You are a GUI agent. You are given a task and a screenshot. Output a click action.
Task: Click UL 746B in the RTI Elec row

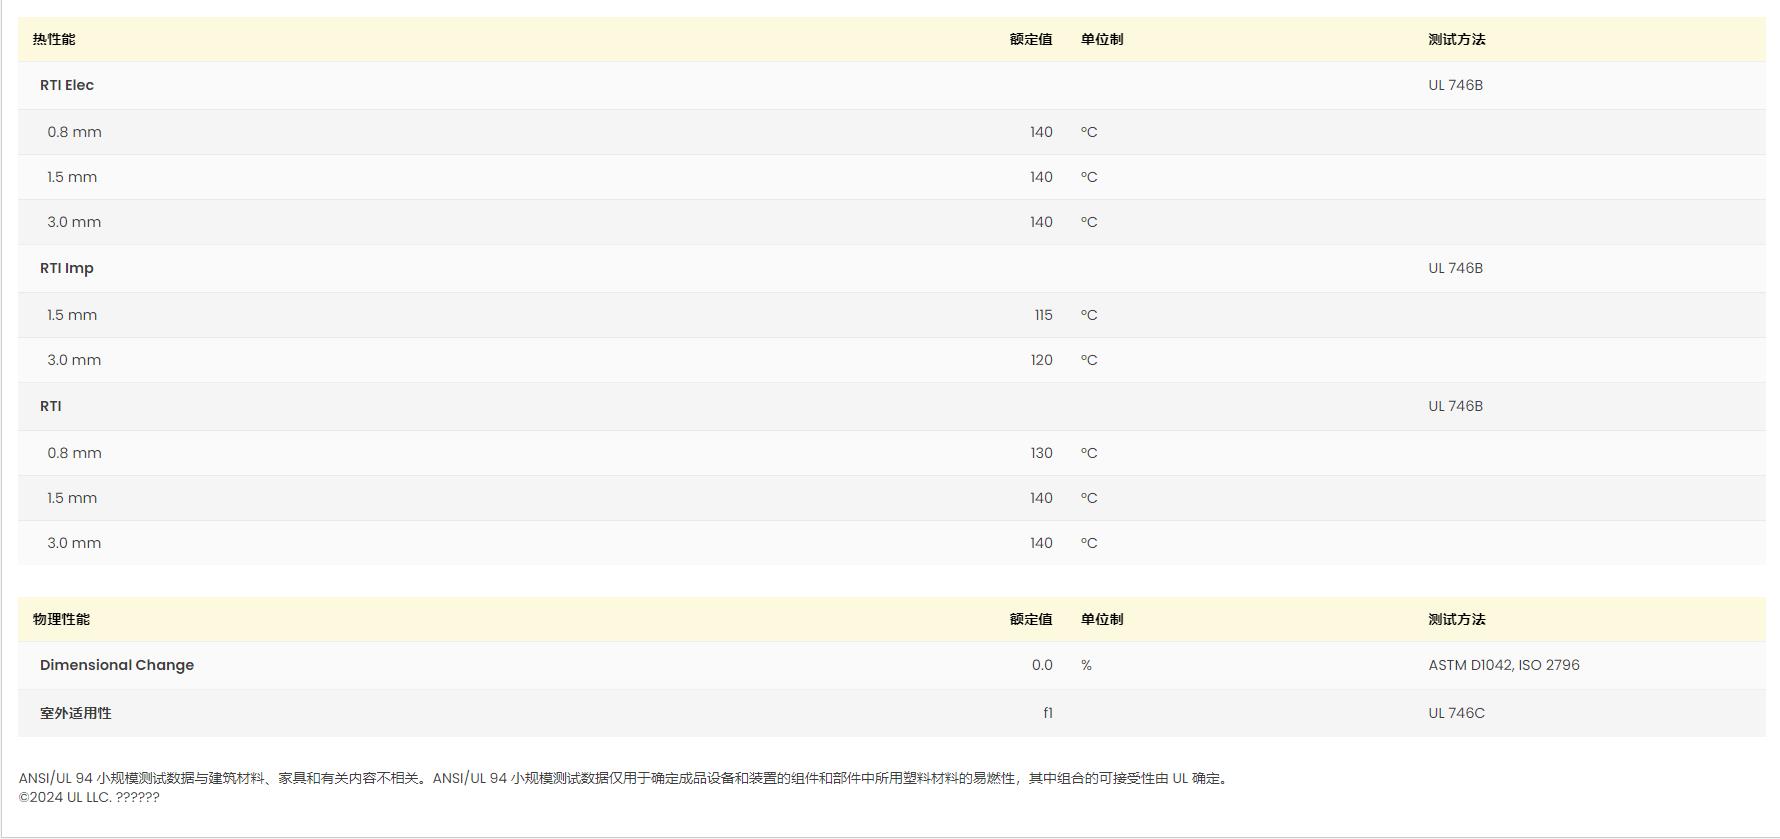tap(1455, 85)
